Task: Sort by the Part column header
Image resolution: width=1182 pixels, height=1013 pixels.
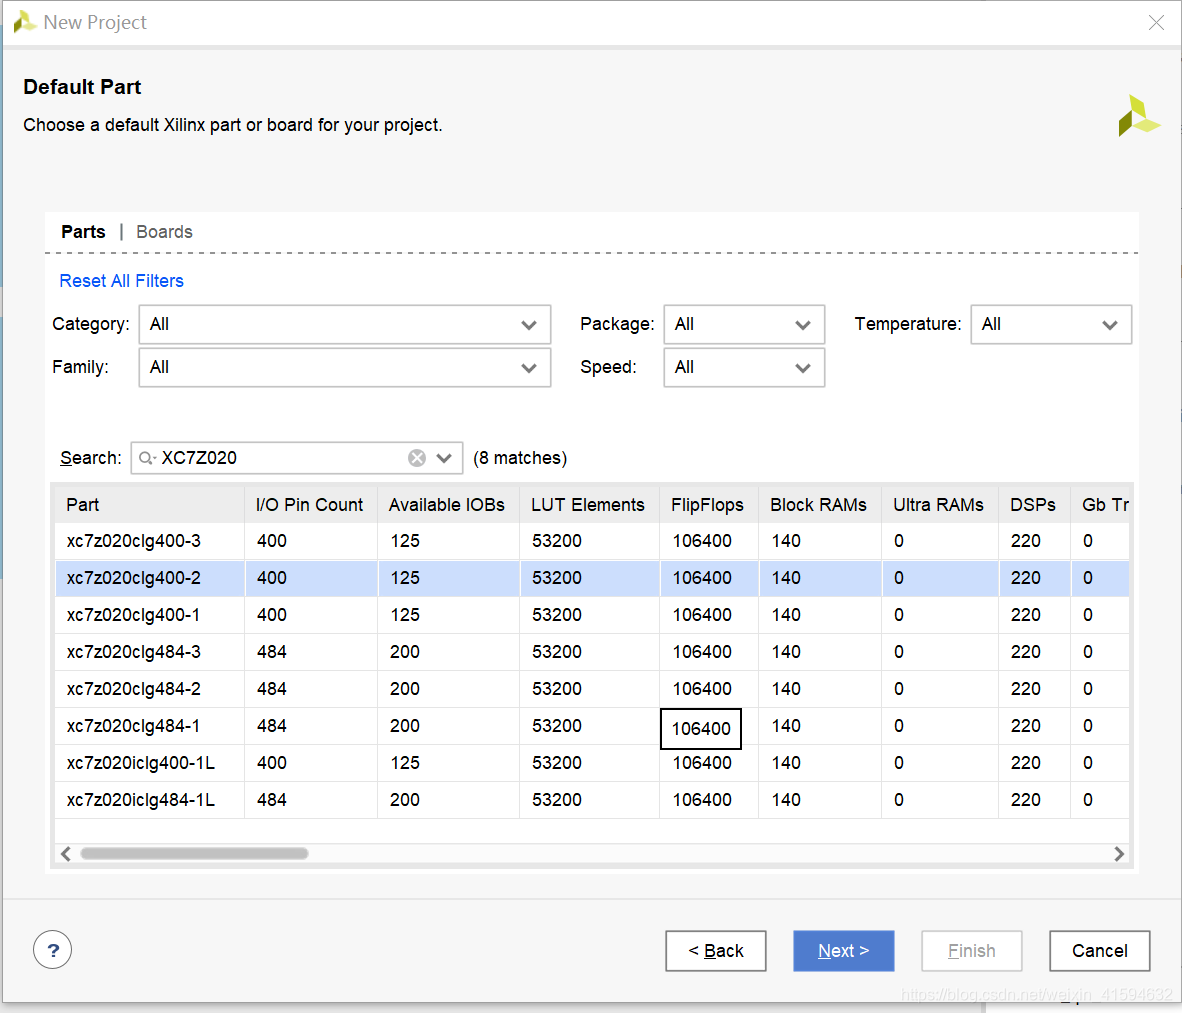Action: tap(150, 504)
